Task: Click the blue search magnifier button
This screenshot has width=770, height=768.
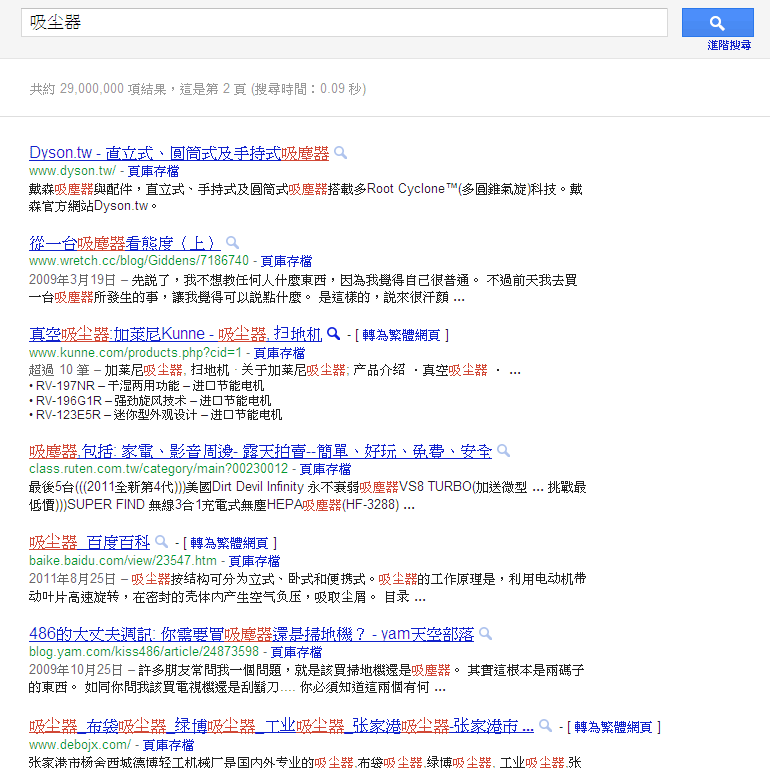Action: (717, 22)
